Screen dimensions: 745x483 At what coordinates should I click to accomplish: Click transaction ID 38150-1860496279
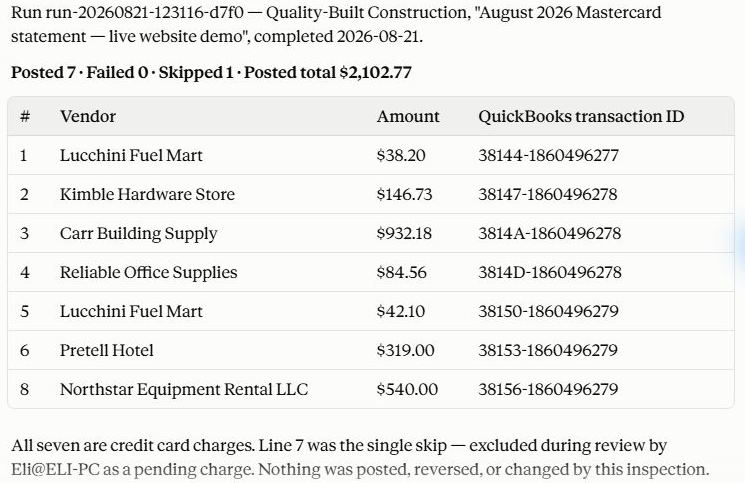(x=548, y=311)
